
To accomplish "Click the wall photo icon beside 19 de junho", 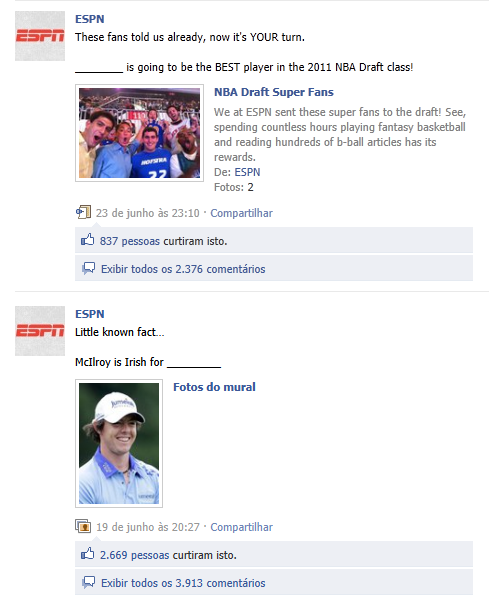I will pyautogui.click(x=83, y=526).
